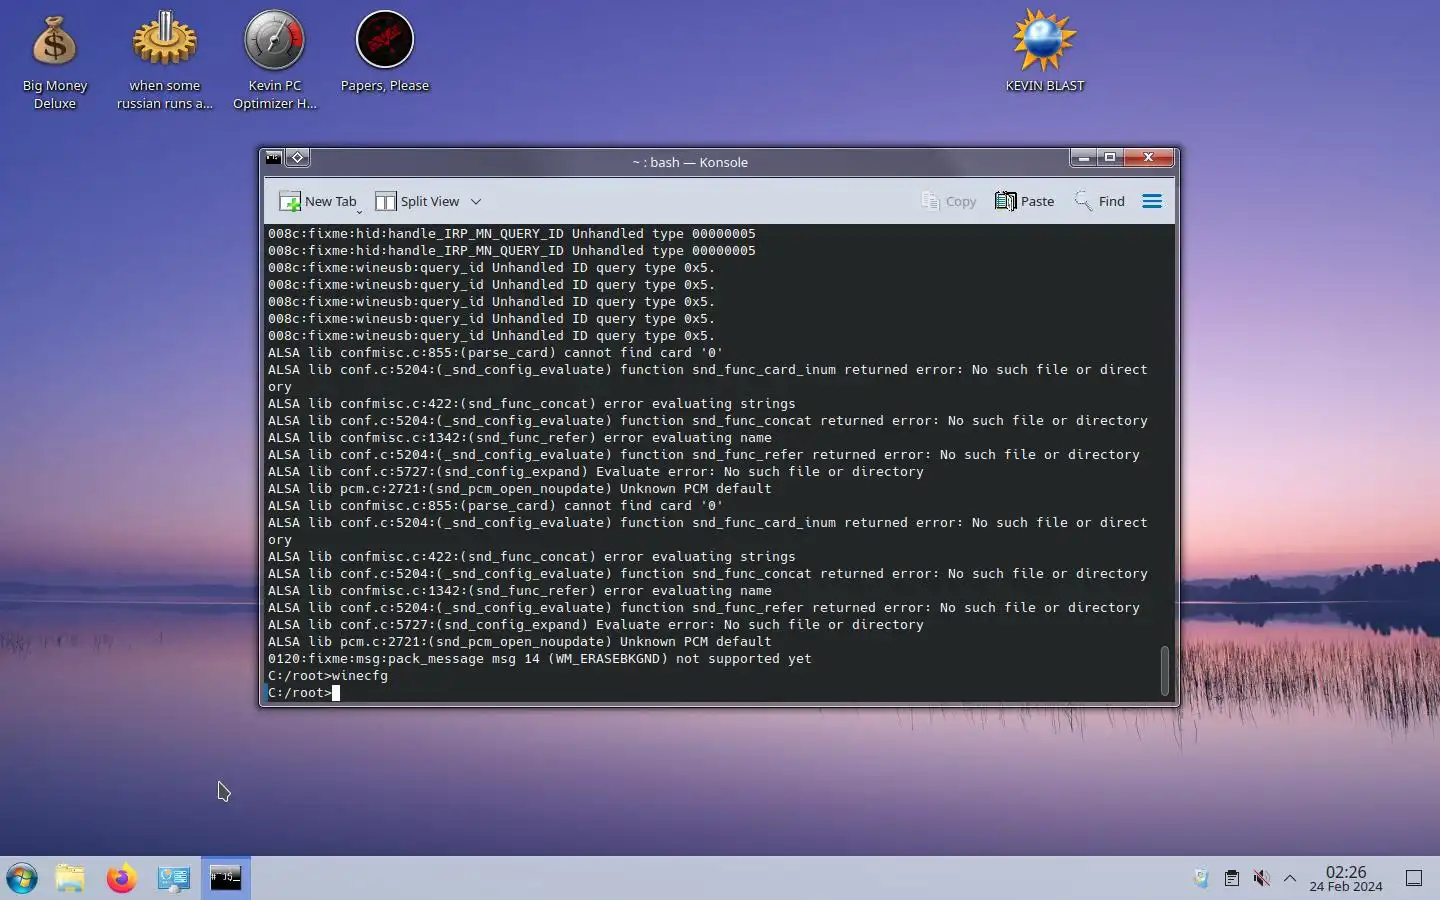The height and width of the screenshot is (900, 1440).
Task: Select the Kevin PC Optimizer desktop icon
Action: (275, 62)
